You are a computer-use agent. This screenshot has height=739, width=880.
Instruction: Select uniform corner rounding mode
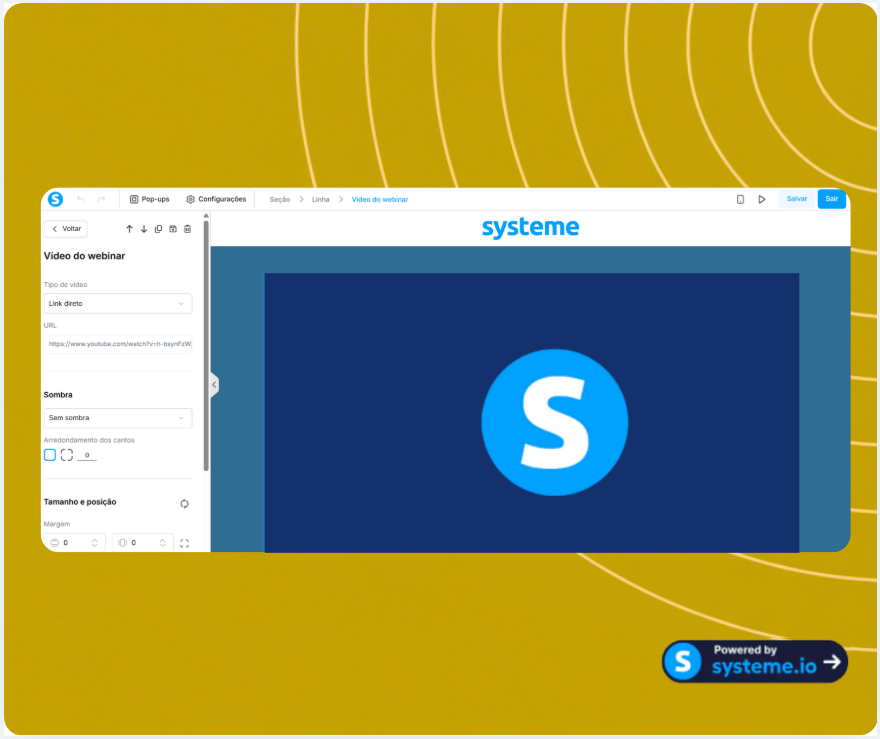50,455
